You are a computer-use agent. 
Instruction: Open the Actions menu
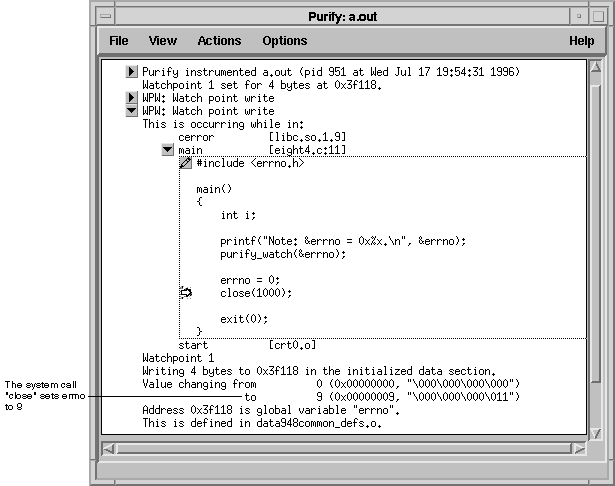pos(219,41)
